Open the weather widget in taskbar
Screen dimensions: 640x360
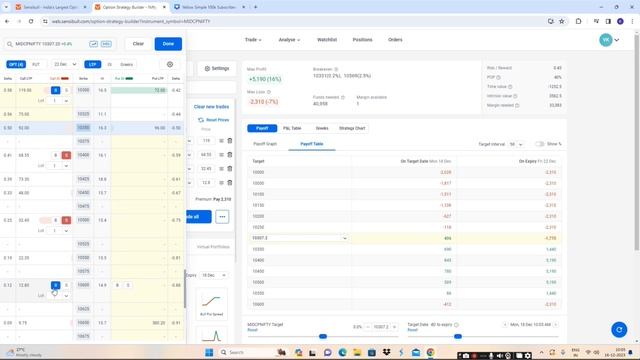[x=24, y=352]
